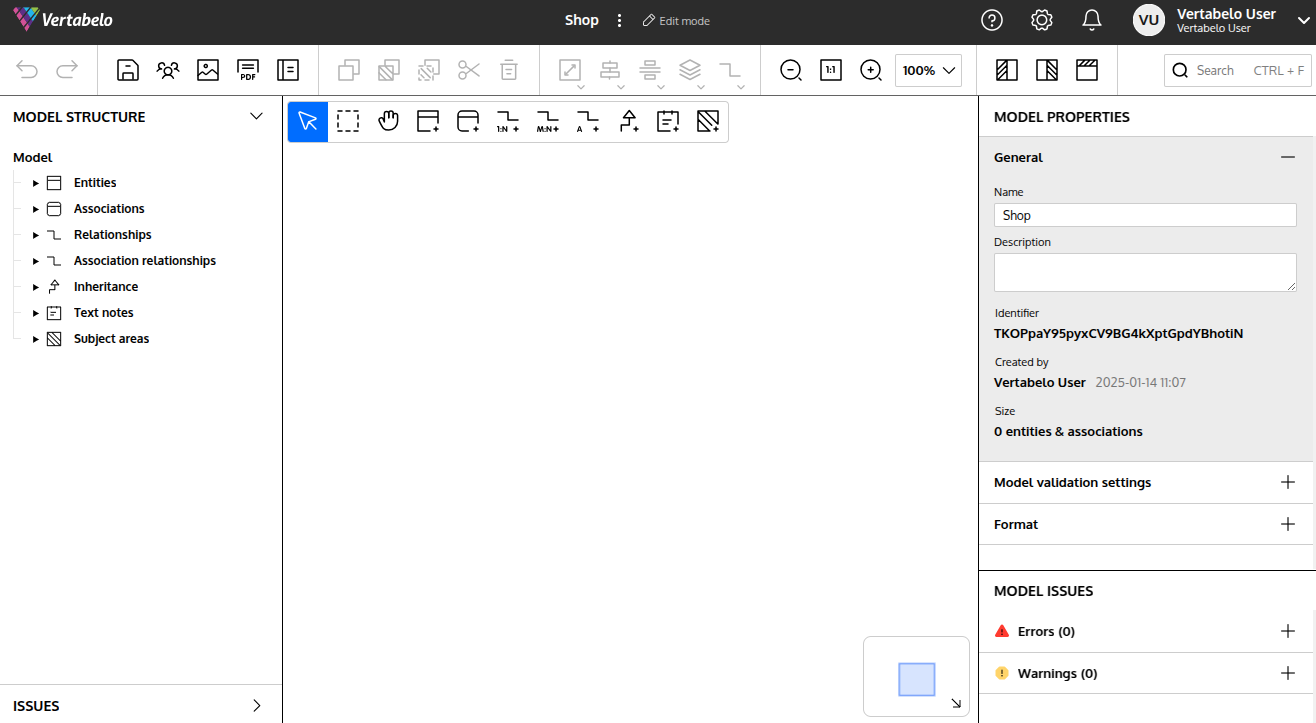Activate the hand pan tool
This screenshot has height=723, width=1316.
pos(388,122)
